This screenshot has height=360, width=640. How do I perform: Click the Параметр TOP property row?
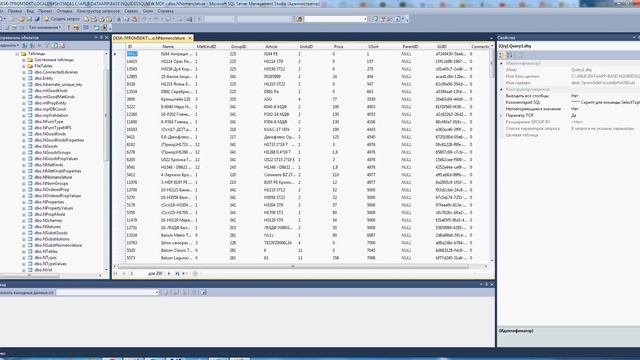coord(569,116)
